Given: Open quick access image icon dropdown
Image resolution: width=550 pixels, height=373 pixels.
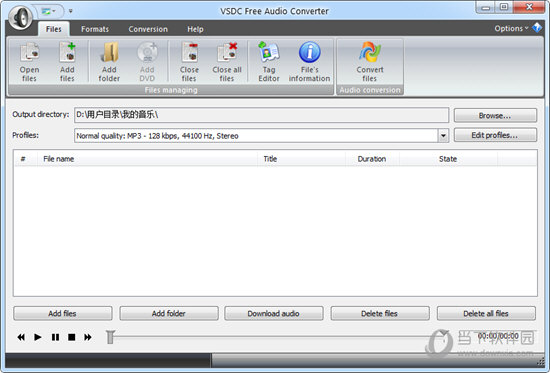Looking at the screenshot, I should click(49, 11).
